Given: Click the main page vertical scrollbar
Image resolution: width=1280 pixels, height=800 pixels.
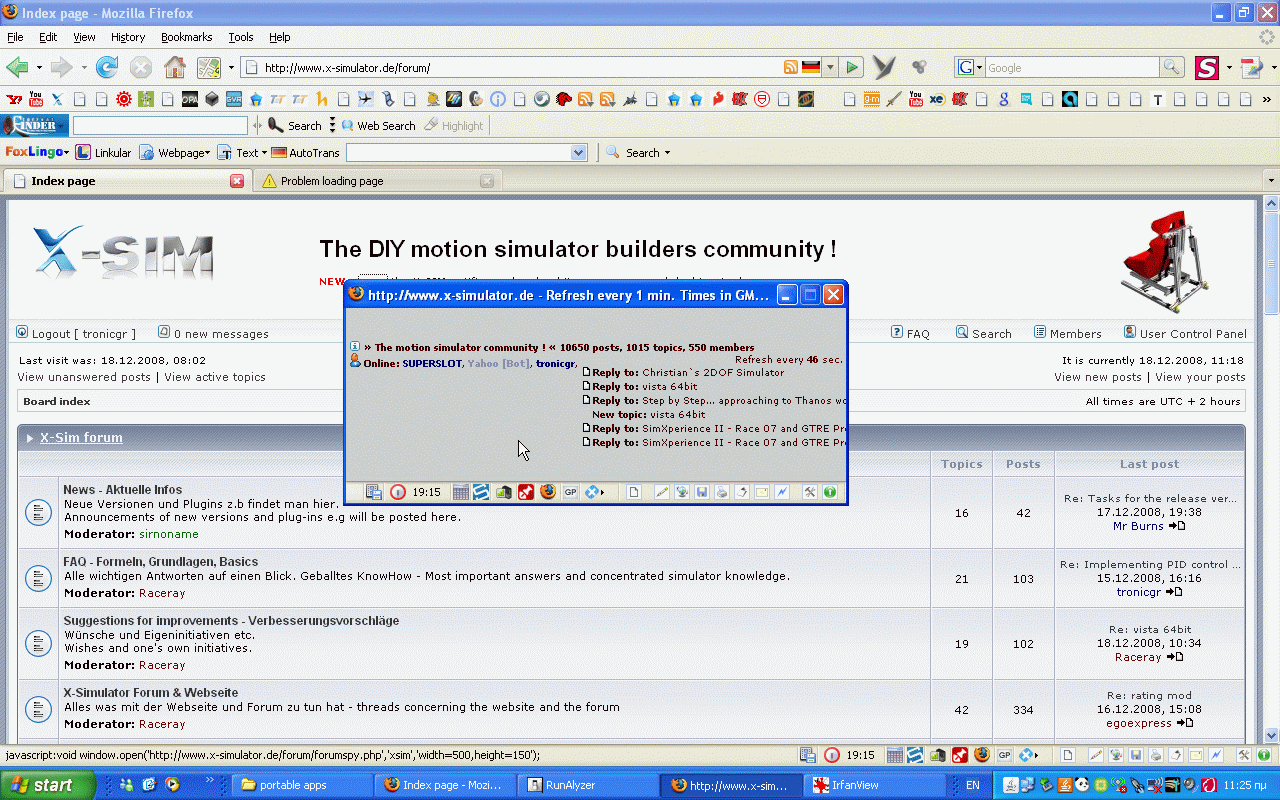Looking at the screenshot, I should [x=1271, y=469].
